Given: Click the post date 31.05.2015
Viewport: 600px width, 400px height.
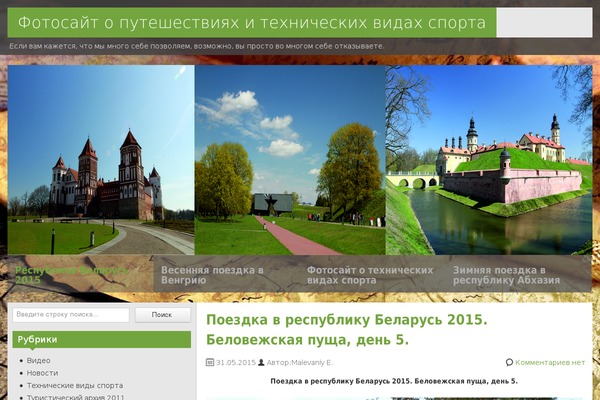Looking at the screenshot, I should point(236,362).
